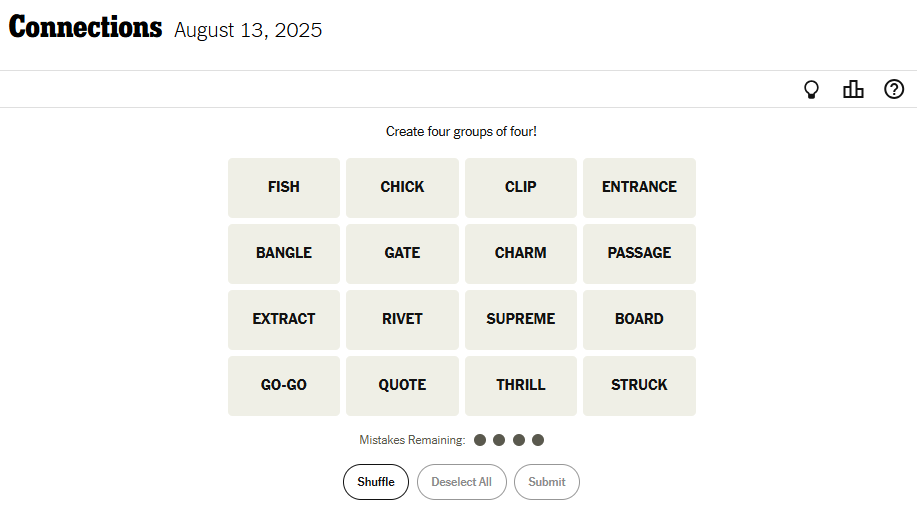Select the SUPREME word tile
The width and height of the screenshot is (917, 514).
click(x=521, y=319)
